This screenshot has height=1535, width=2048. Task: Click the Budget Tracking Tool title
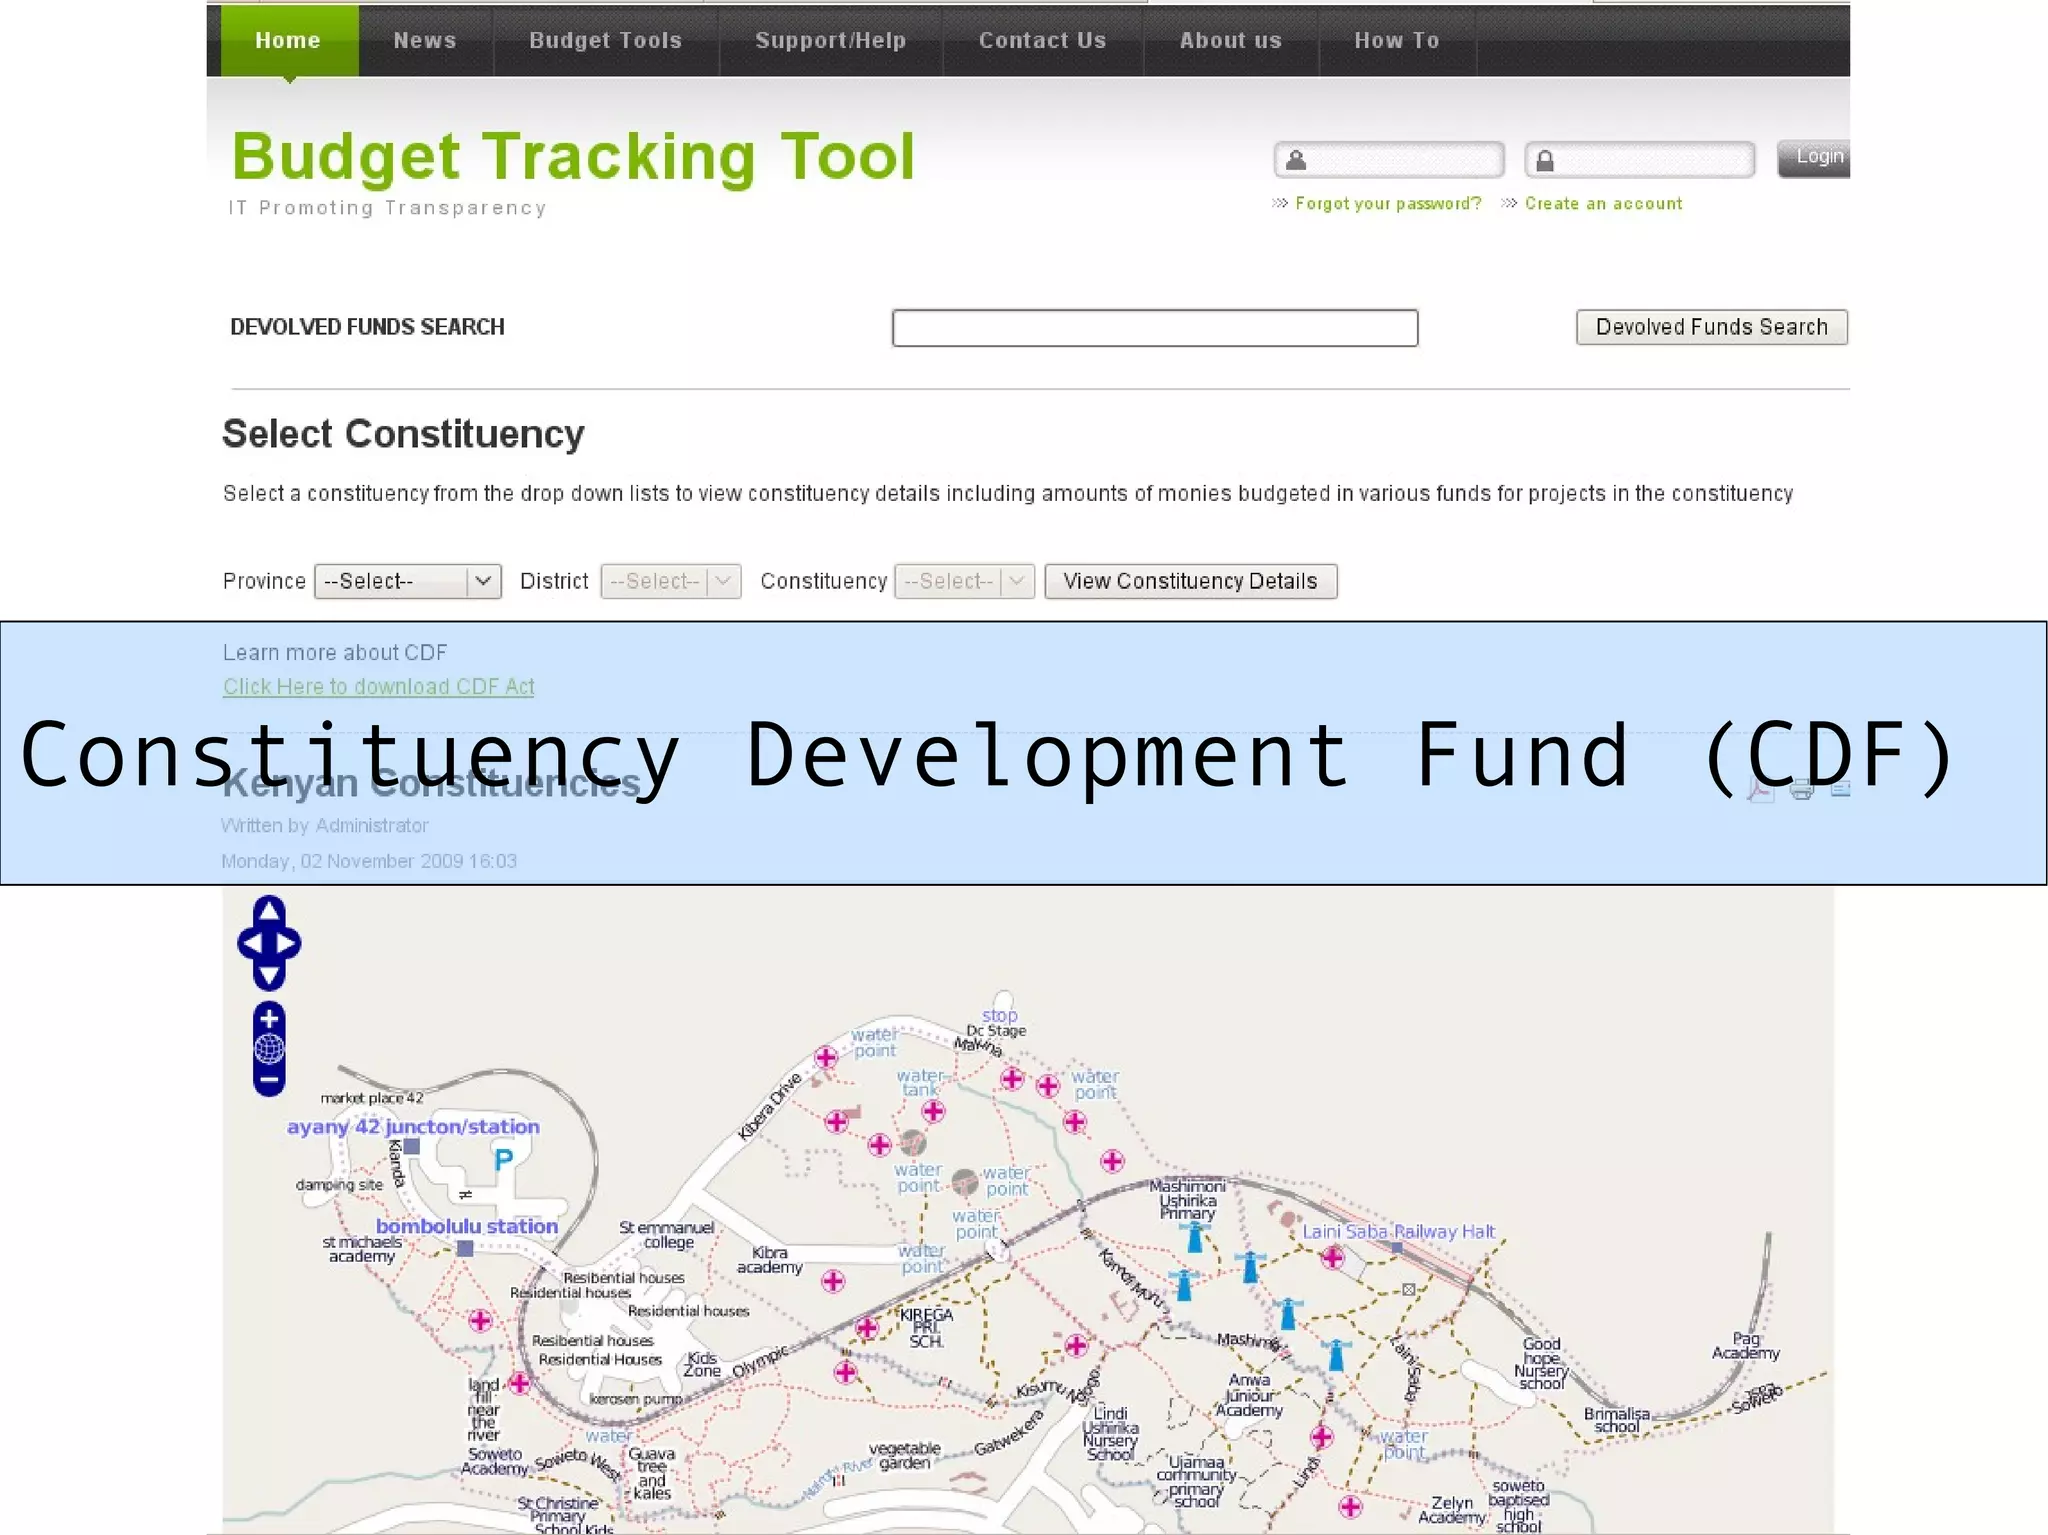[x=573, y=156]
